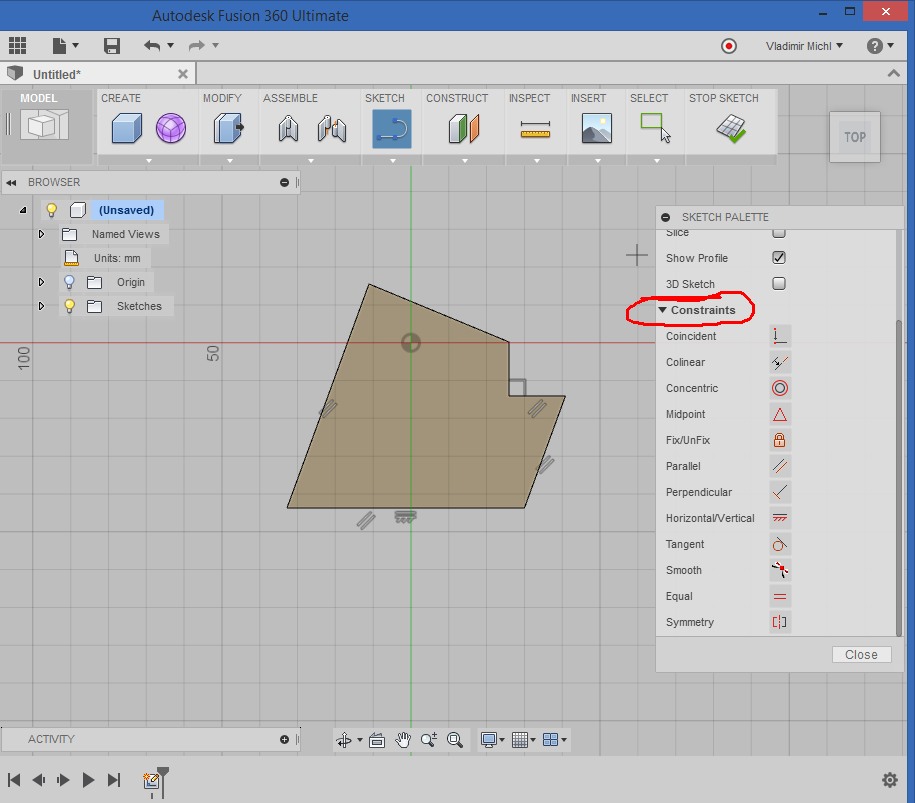Click the Create box icon
The width and height of the screenshot is (915, 803).
click(126, 128)
